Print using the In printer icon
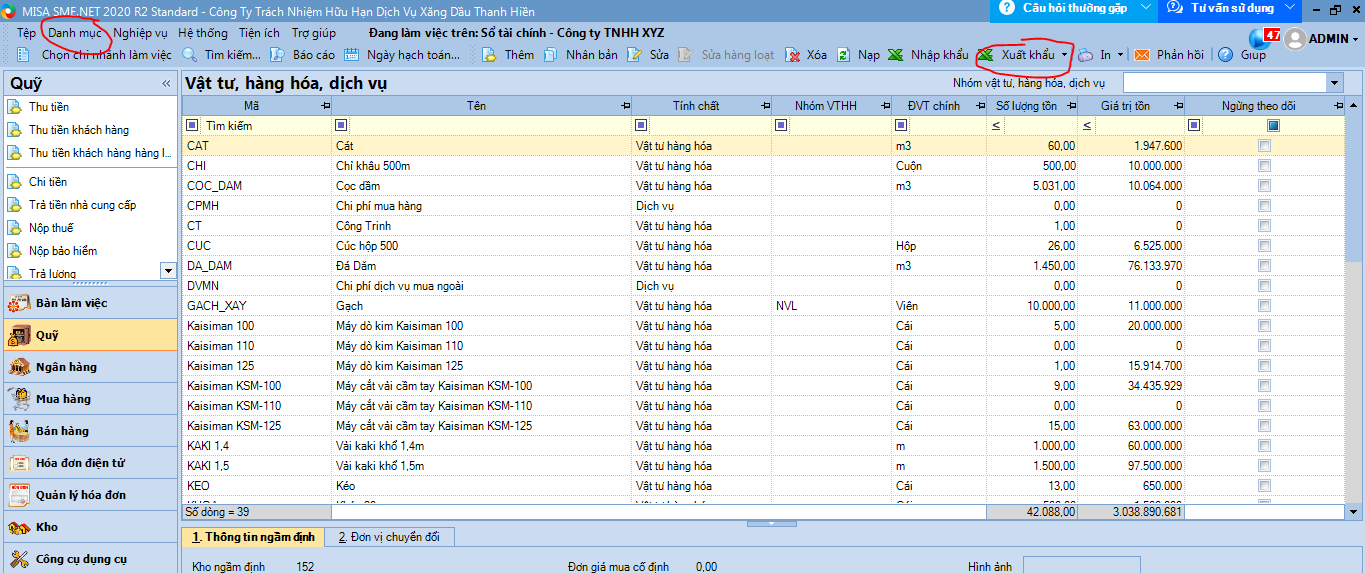 pyautogui.click(x=1086, y=55)
